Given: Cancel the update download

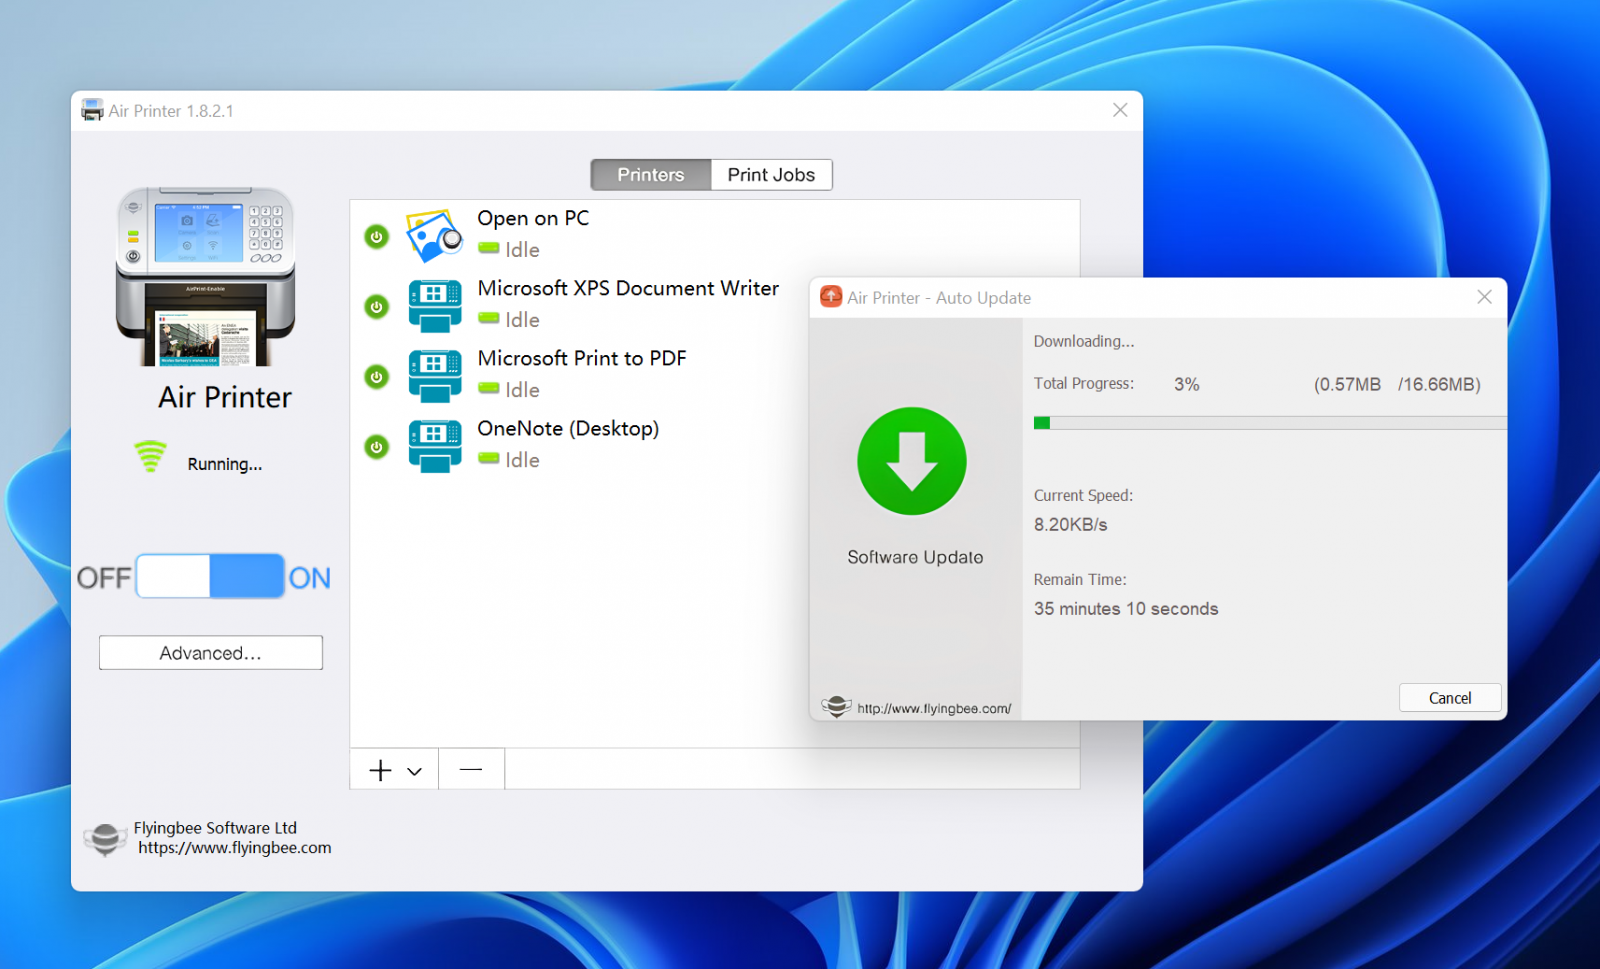Looking at the screenshot, I should click(x=1450, y=698).
